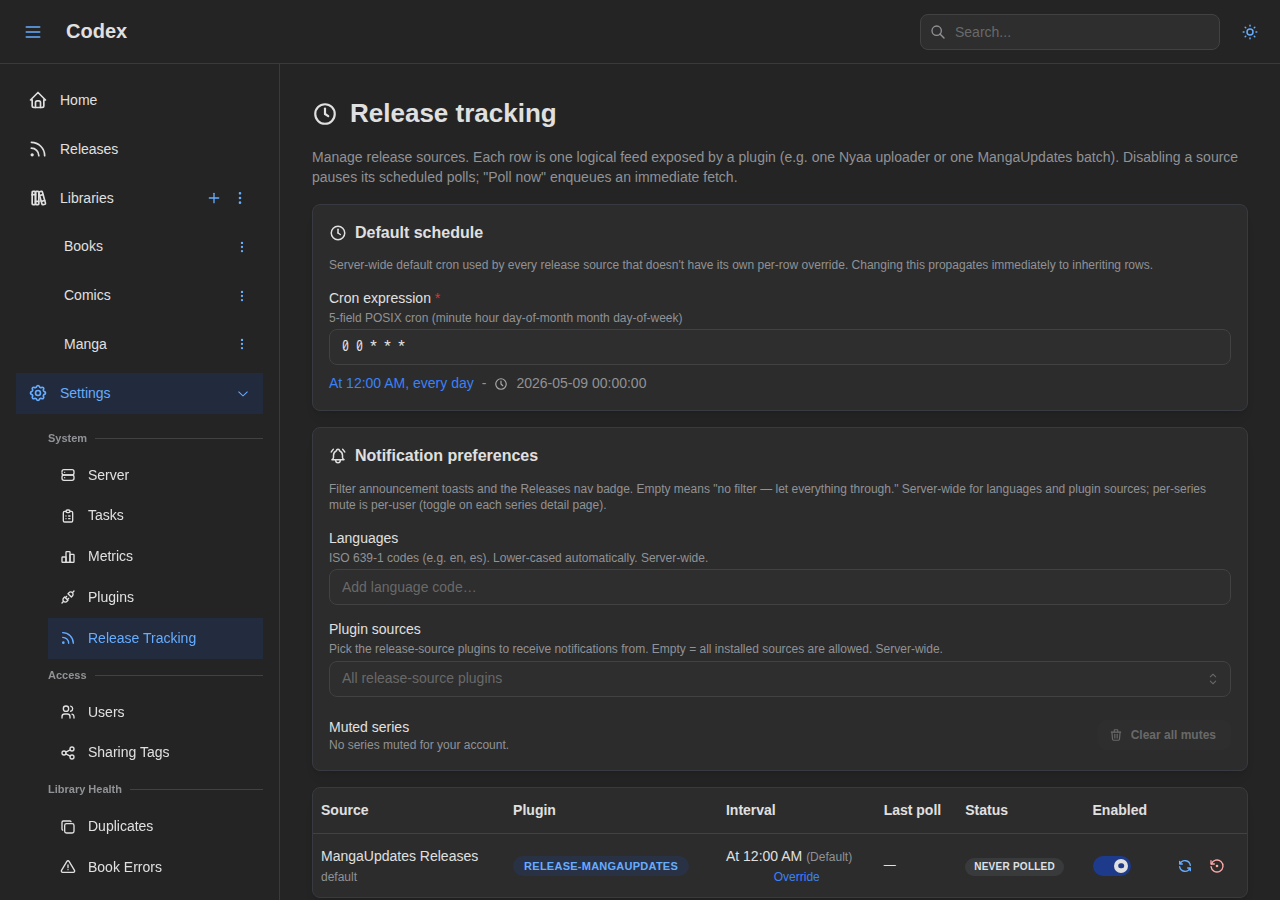
Task: Collapse the Settings section chevron
Action: [x=243, y=394]
